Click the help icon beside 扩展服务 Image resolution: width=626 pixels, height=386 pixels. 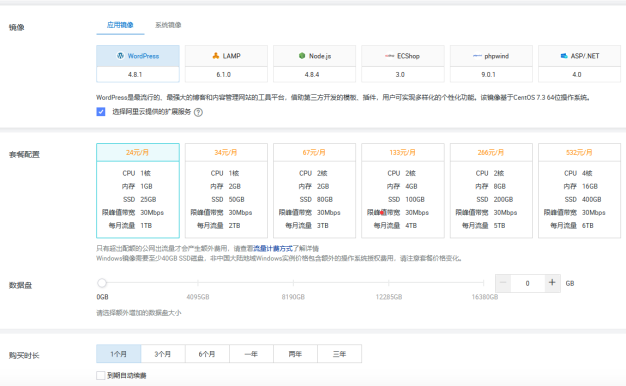tap(198, 113)
